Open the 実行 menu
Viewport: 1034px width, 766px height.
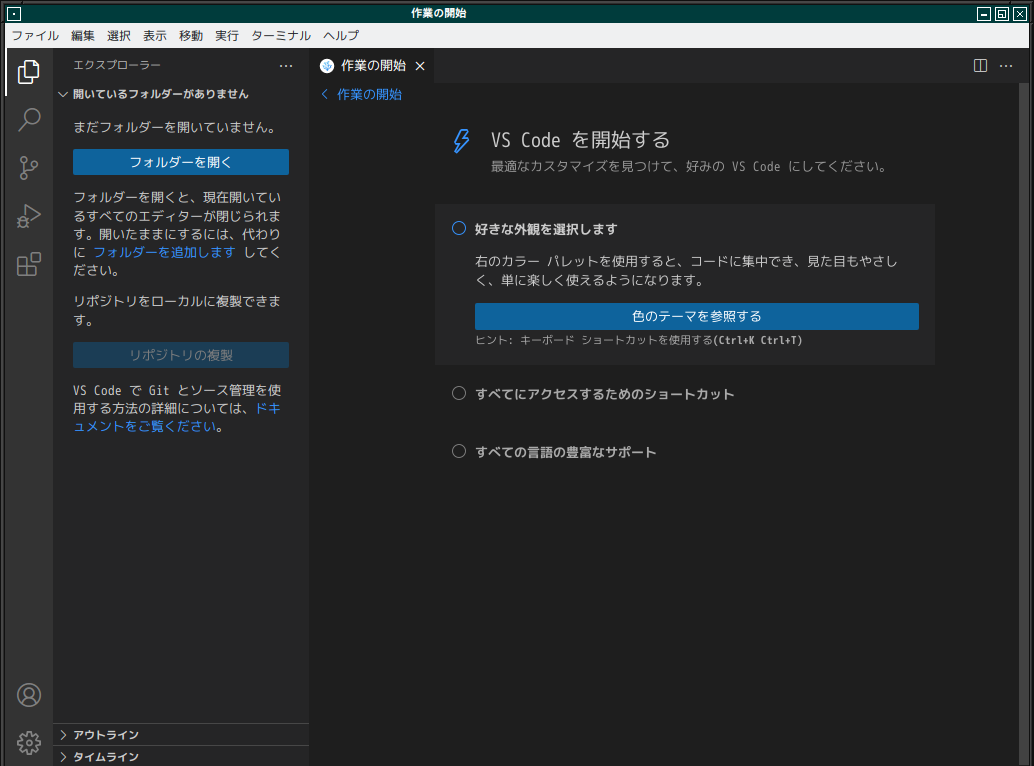click(227, 36)
